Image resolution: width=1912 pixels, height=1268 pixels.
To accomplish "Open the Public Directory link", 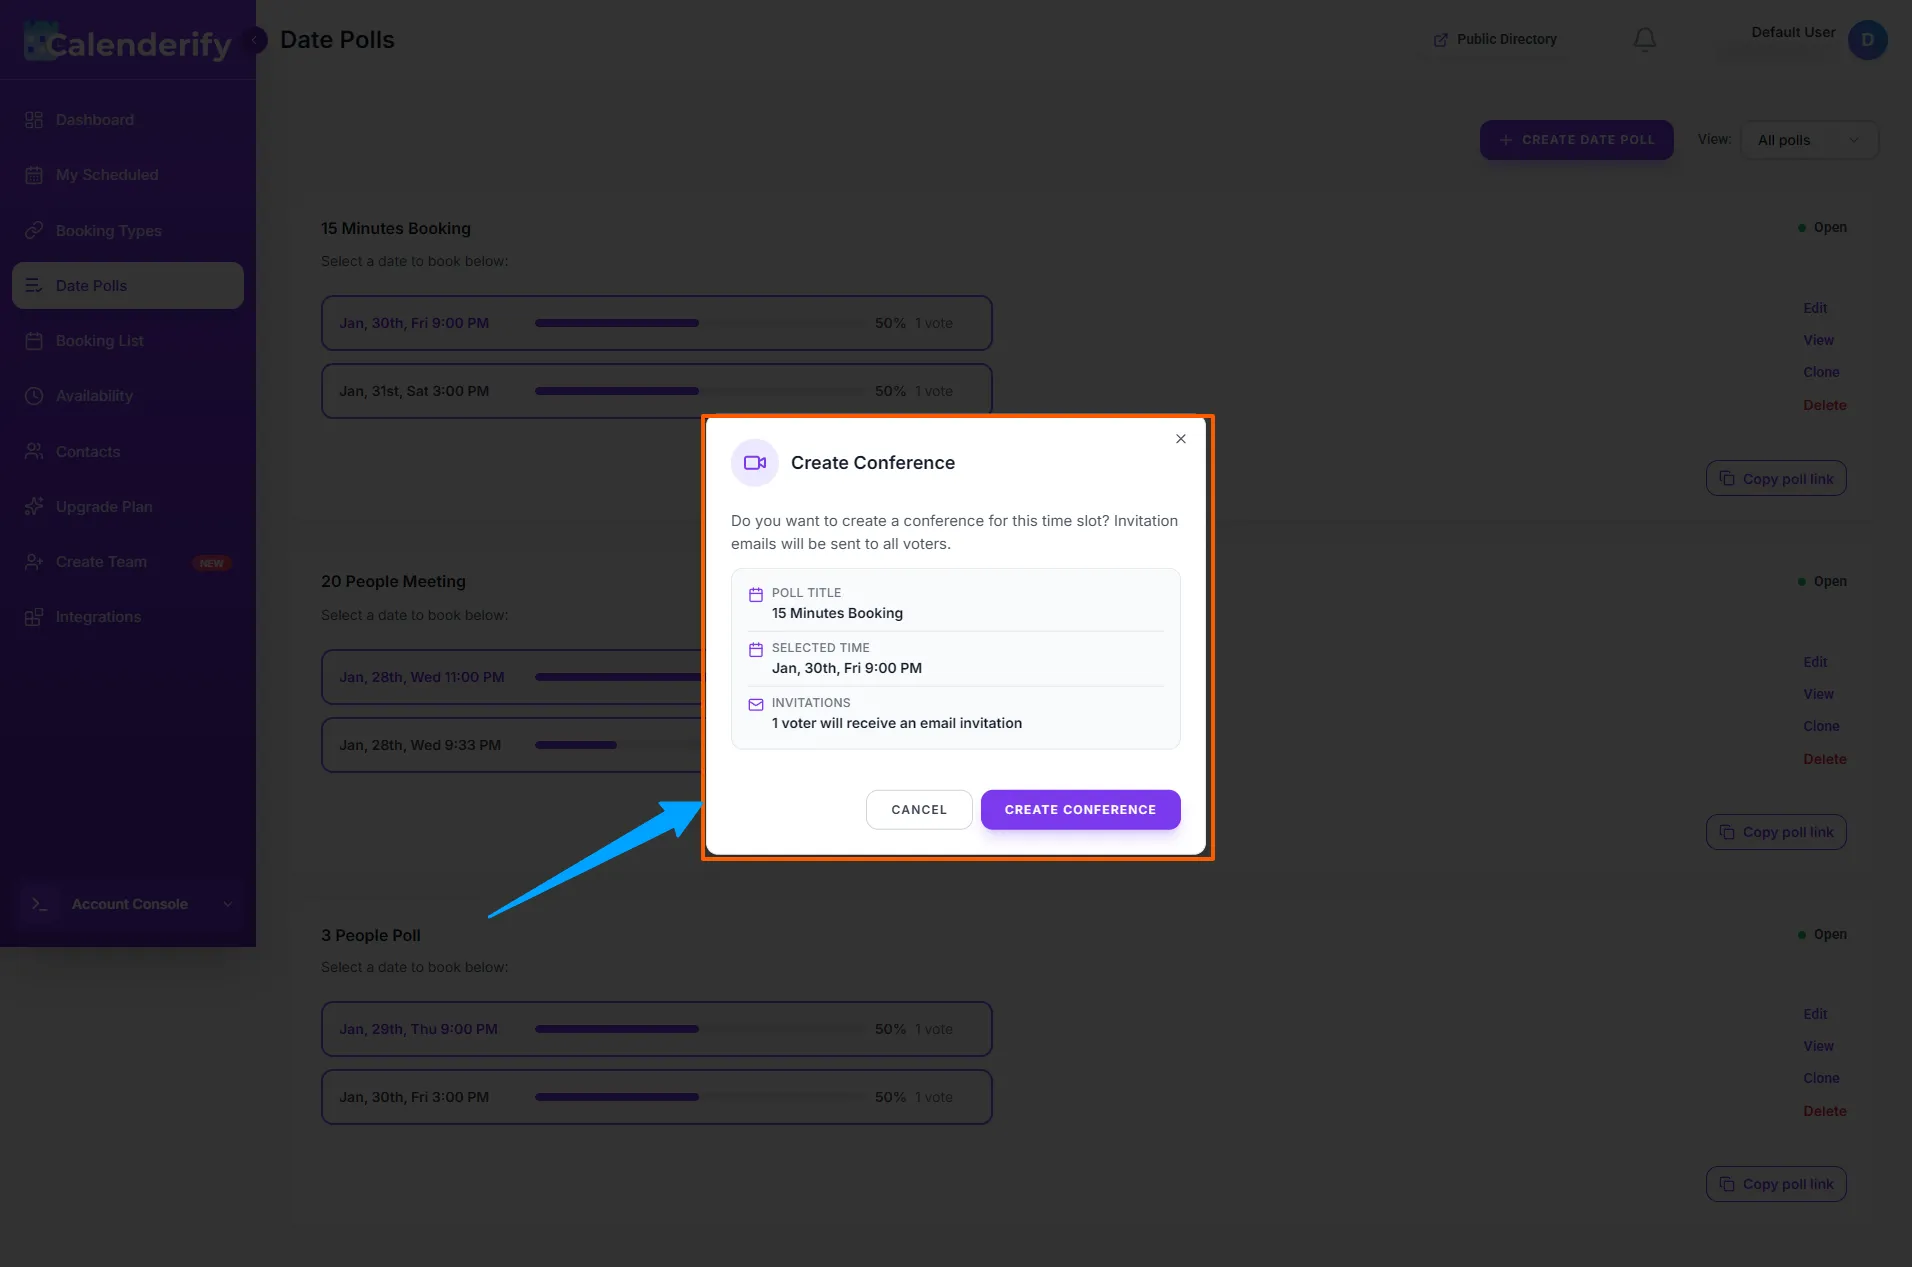I will point(1495,39).
